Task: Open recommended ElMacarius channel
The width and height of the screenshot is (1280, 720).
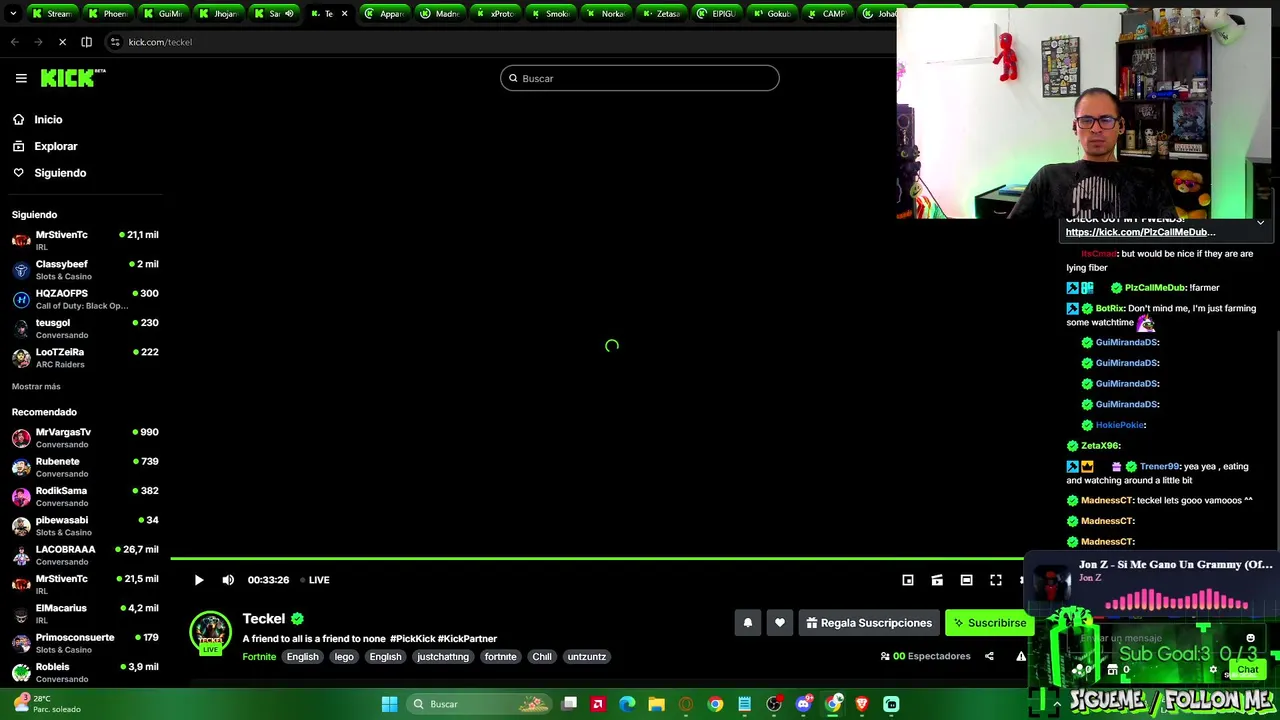Action: click(x=85, y=613)
